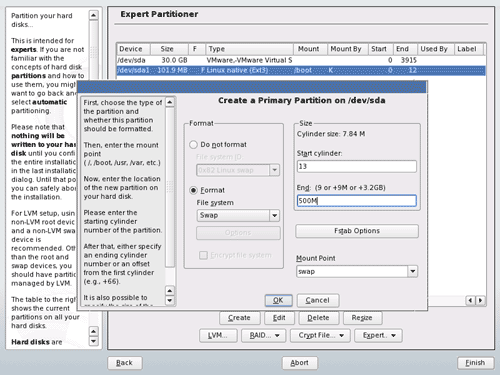
Task: Click the Fstab Options button
Action: pos(357,231)
